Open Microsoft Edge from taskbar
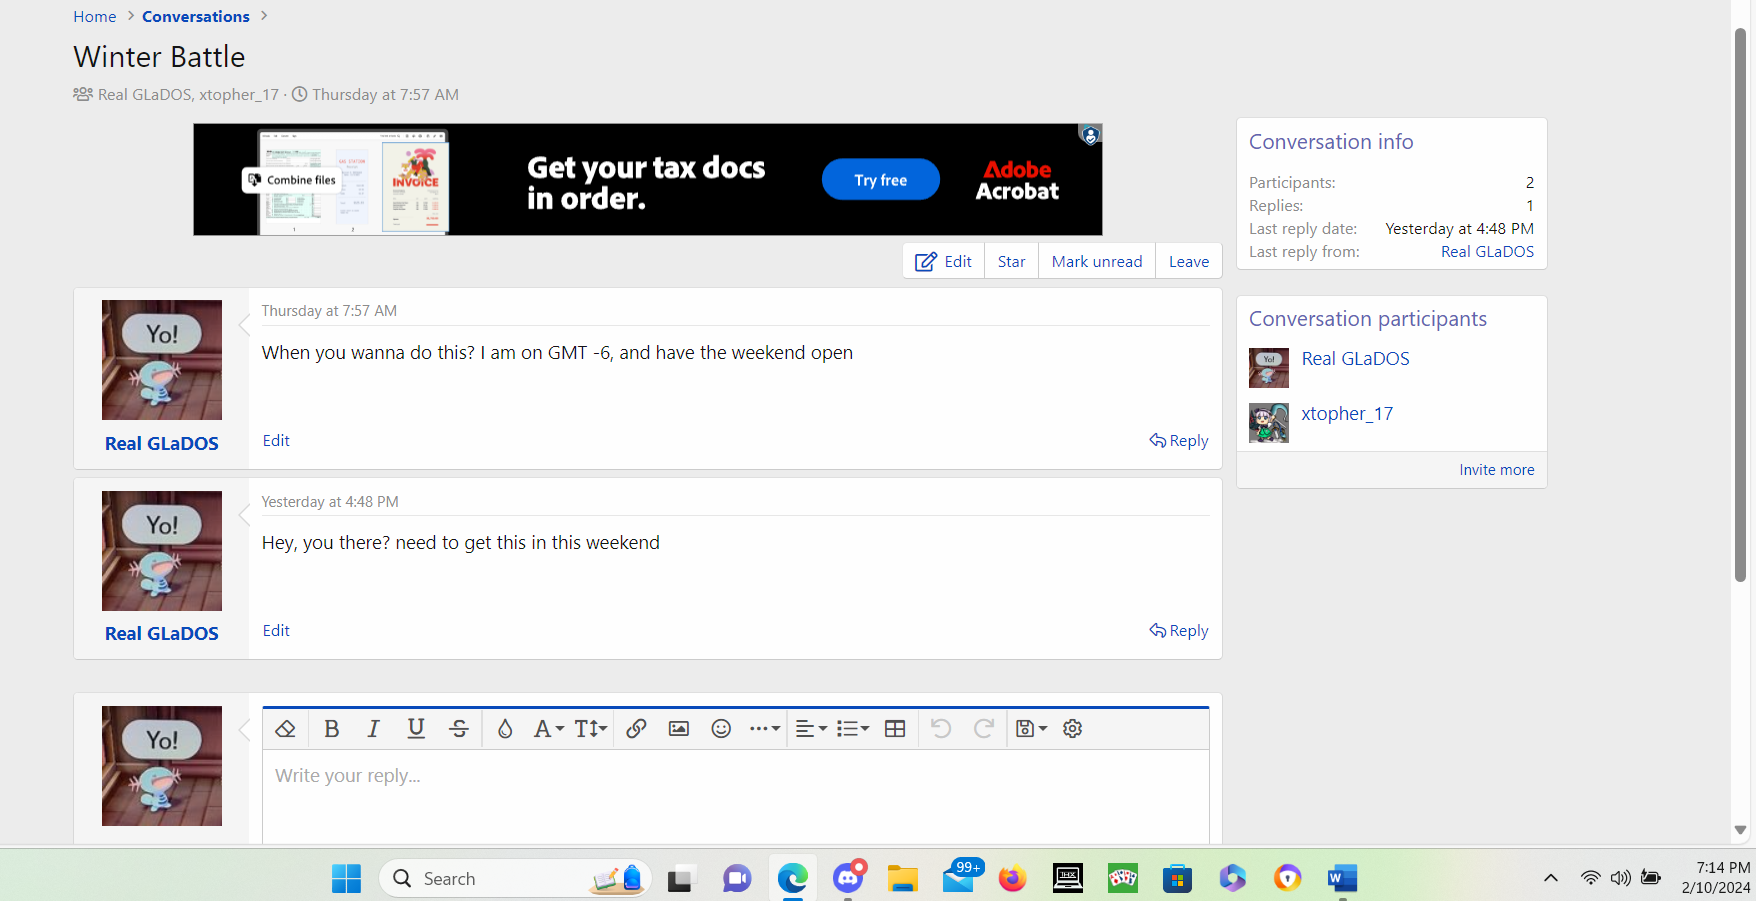 pos(792,879)
